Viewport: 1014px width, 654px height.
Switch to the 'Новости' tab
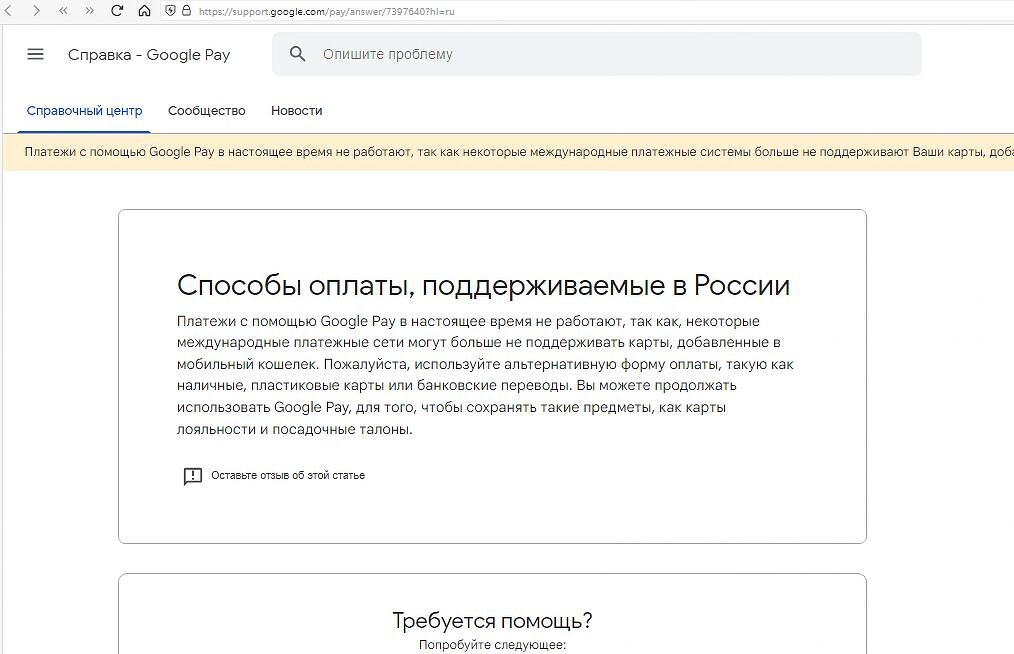coord(296,111)
